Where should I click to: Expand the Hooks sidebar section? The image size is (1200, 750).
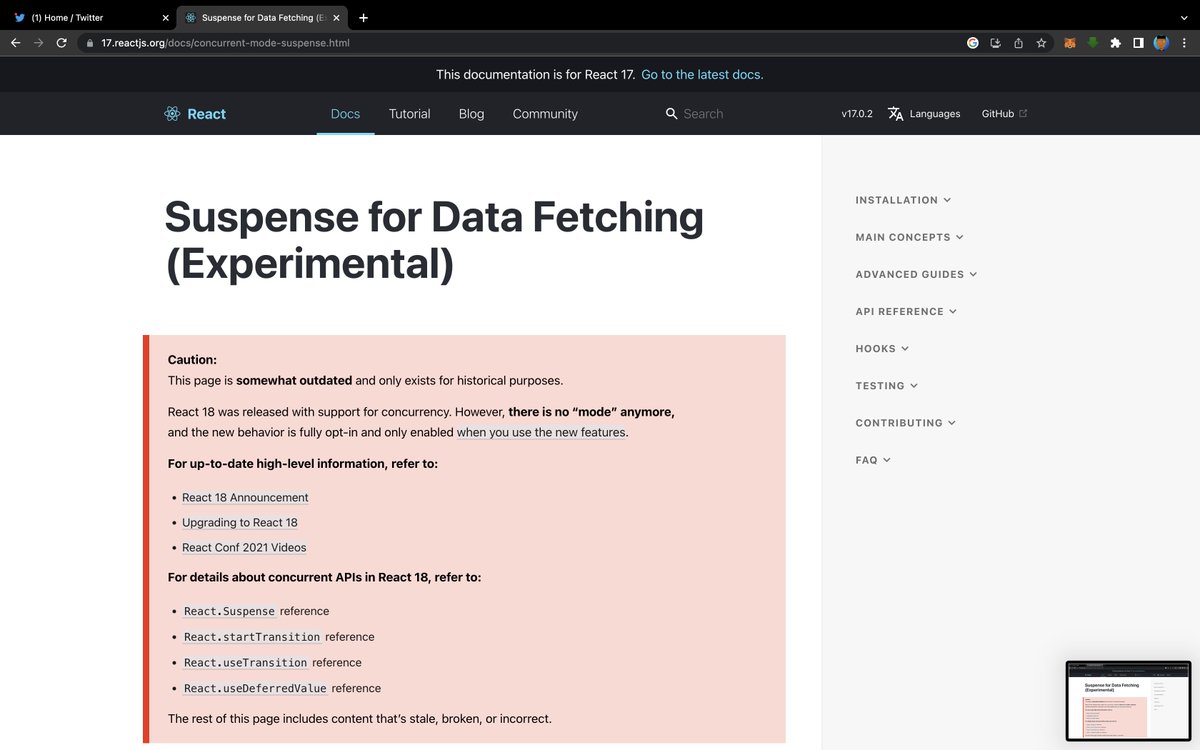[882, 348]
